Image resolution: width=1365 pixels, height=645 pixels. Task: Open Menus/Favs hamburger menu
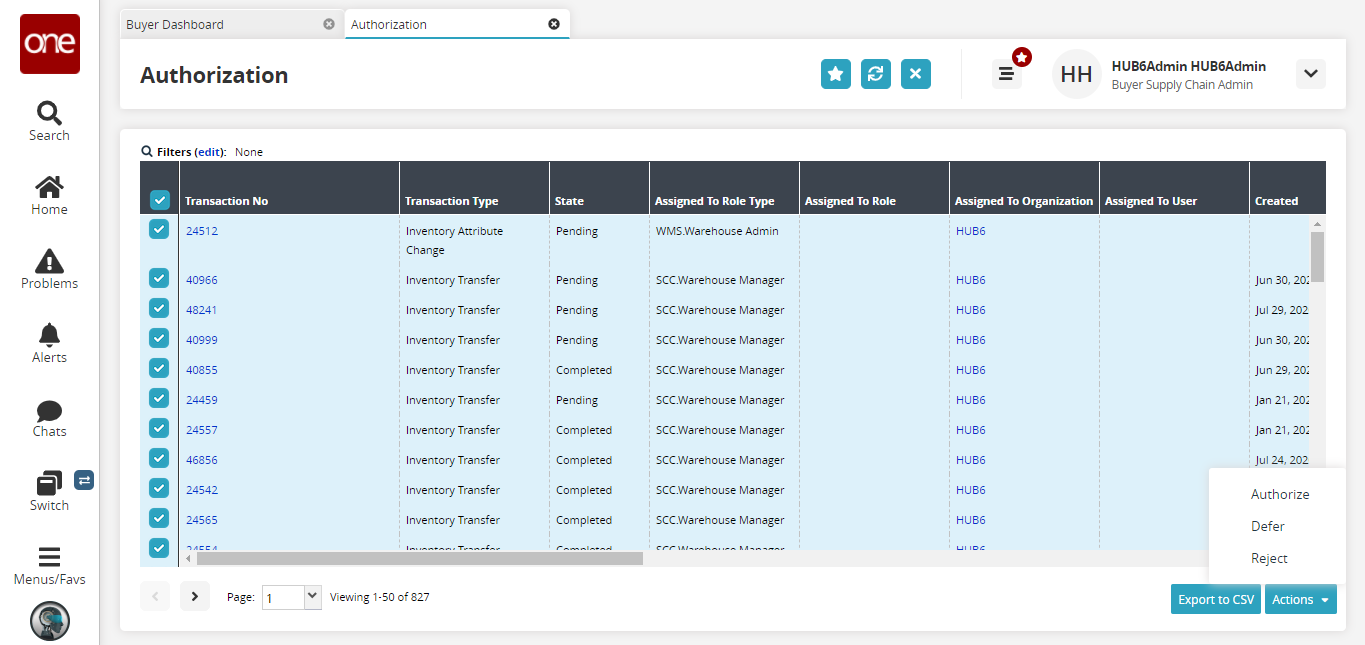click(x=49, y=557)
